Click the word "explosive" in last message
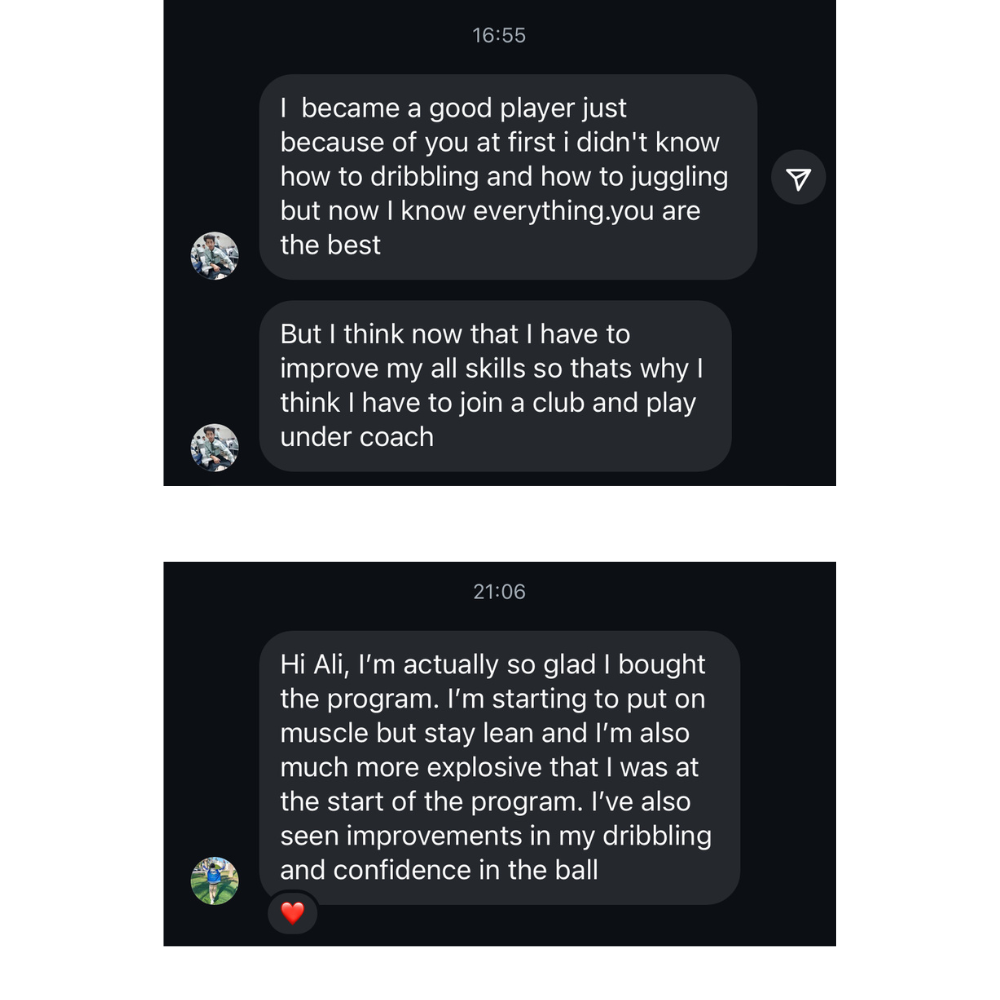 [x=489, y=767]
